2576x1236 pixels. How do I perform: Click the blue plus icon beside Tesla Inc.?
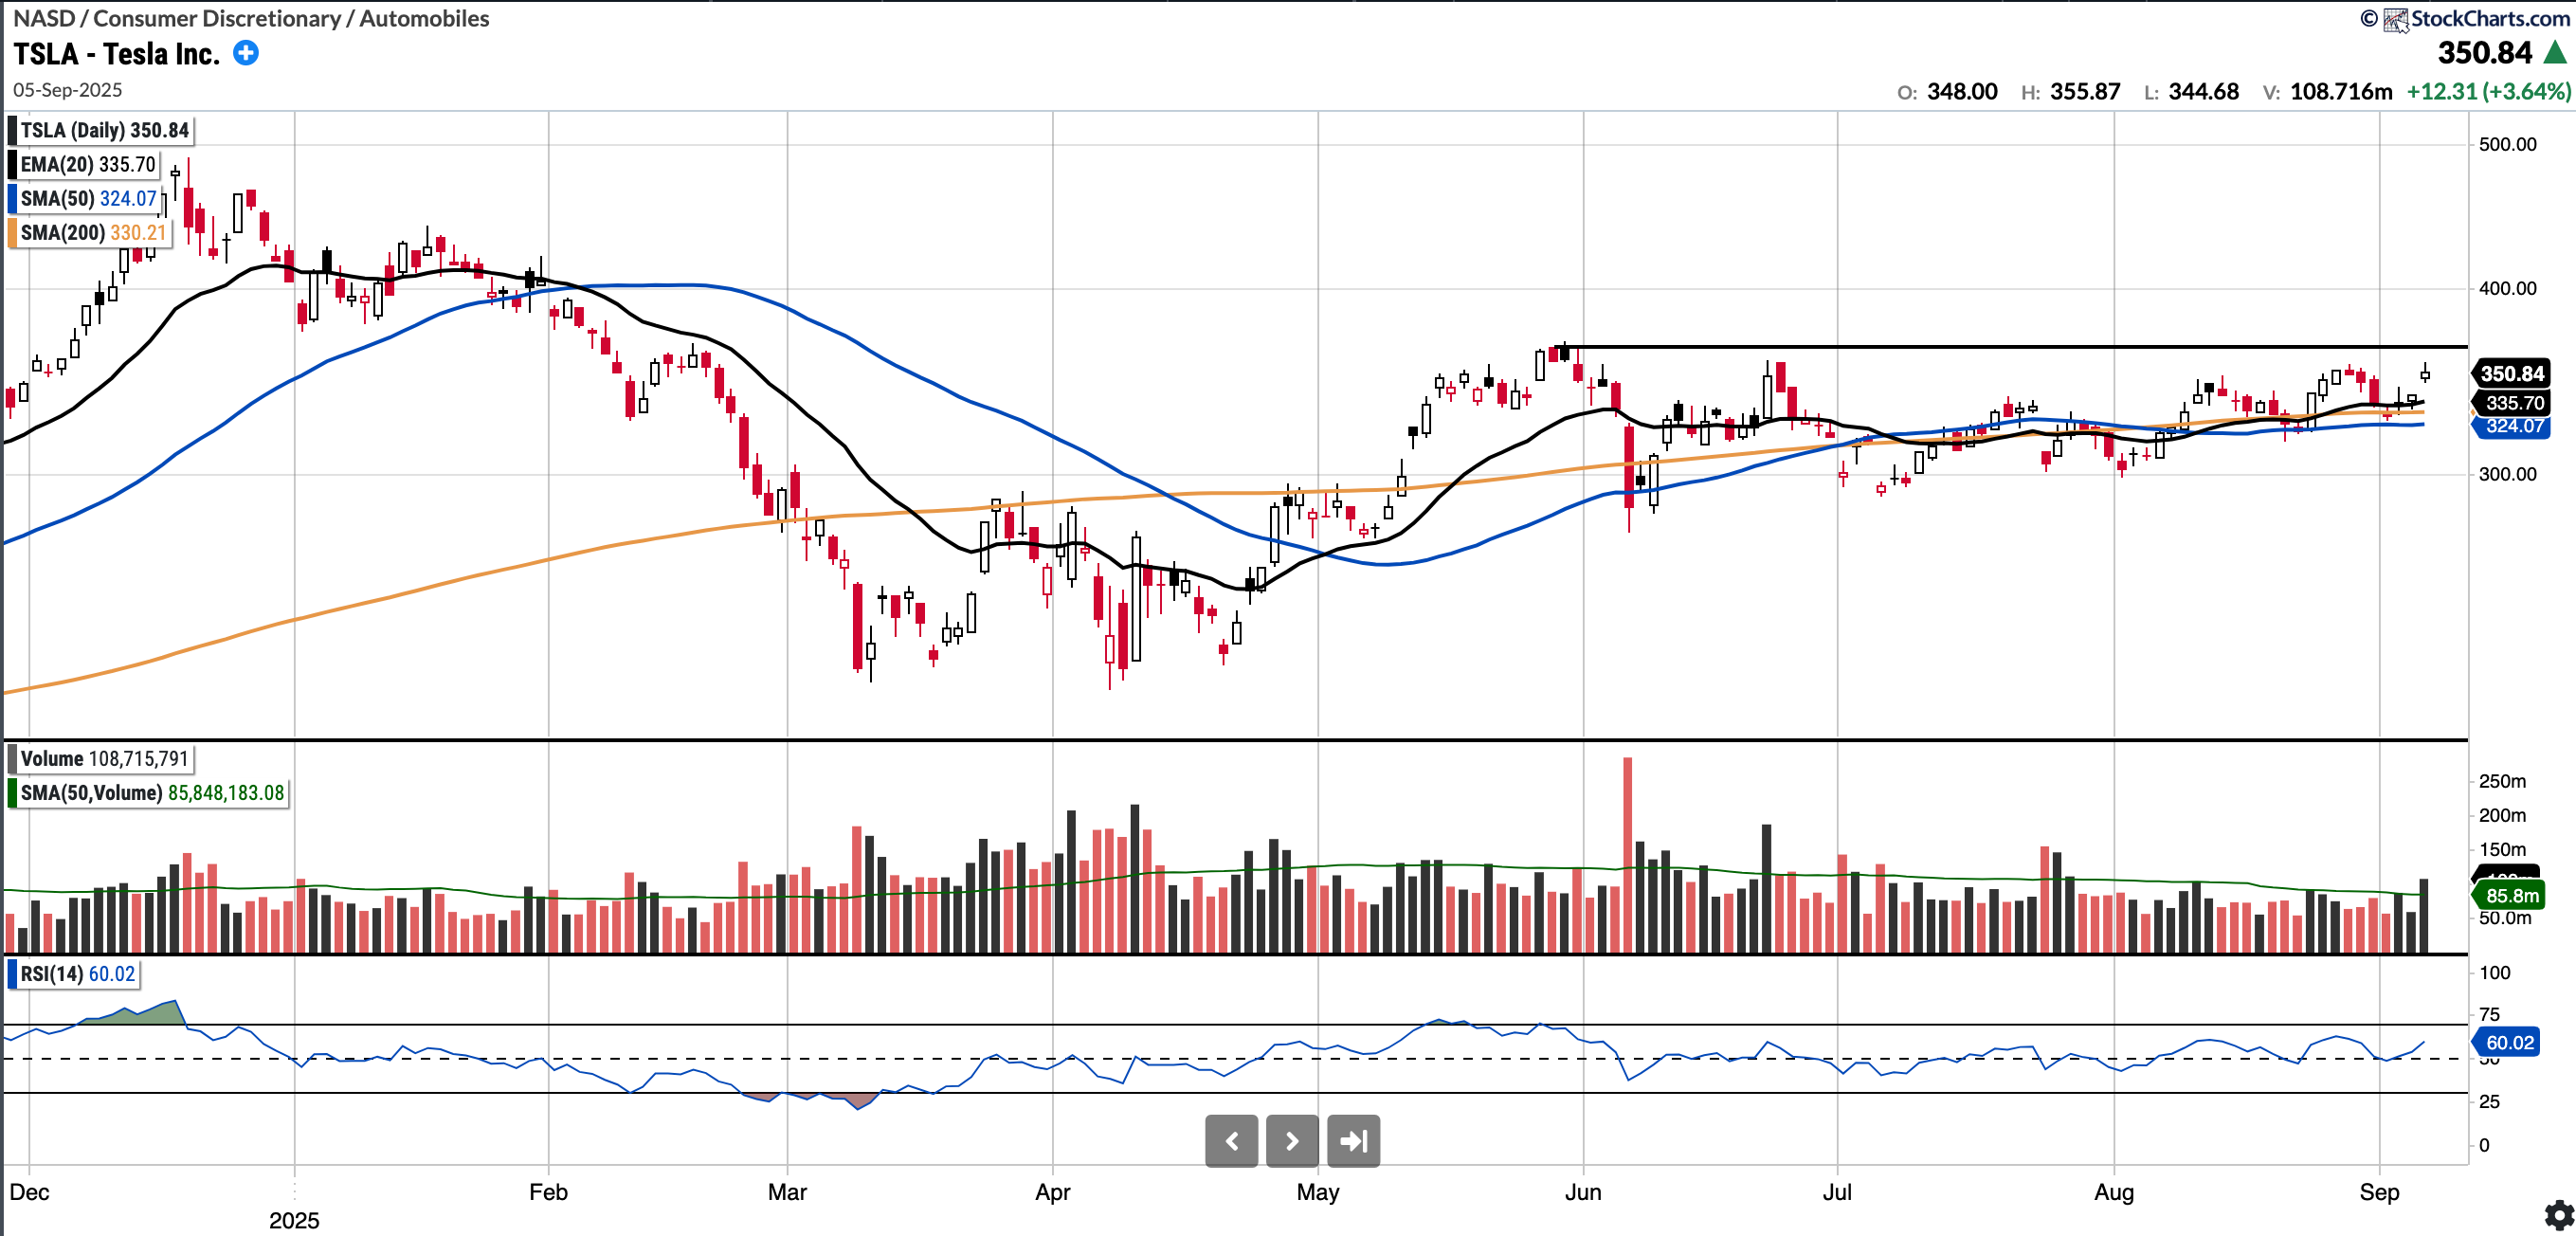point(246,53)
